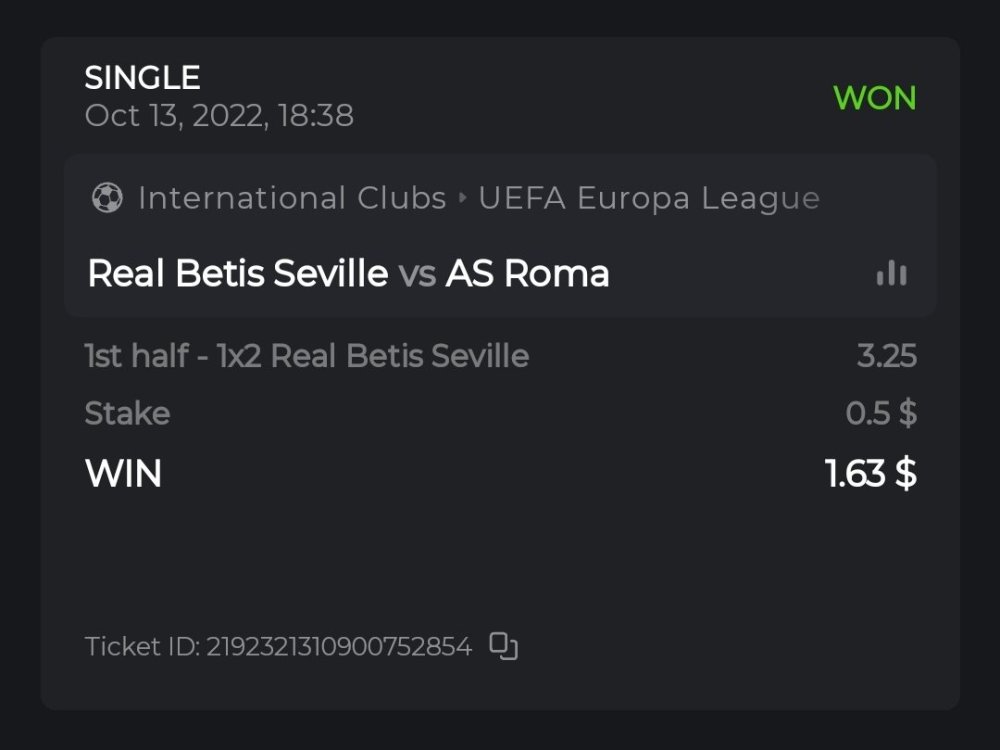This screenshot has width=1000, height=750.
Task: Click the soccer ball sport icon
Action: coord(106,198)
